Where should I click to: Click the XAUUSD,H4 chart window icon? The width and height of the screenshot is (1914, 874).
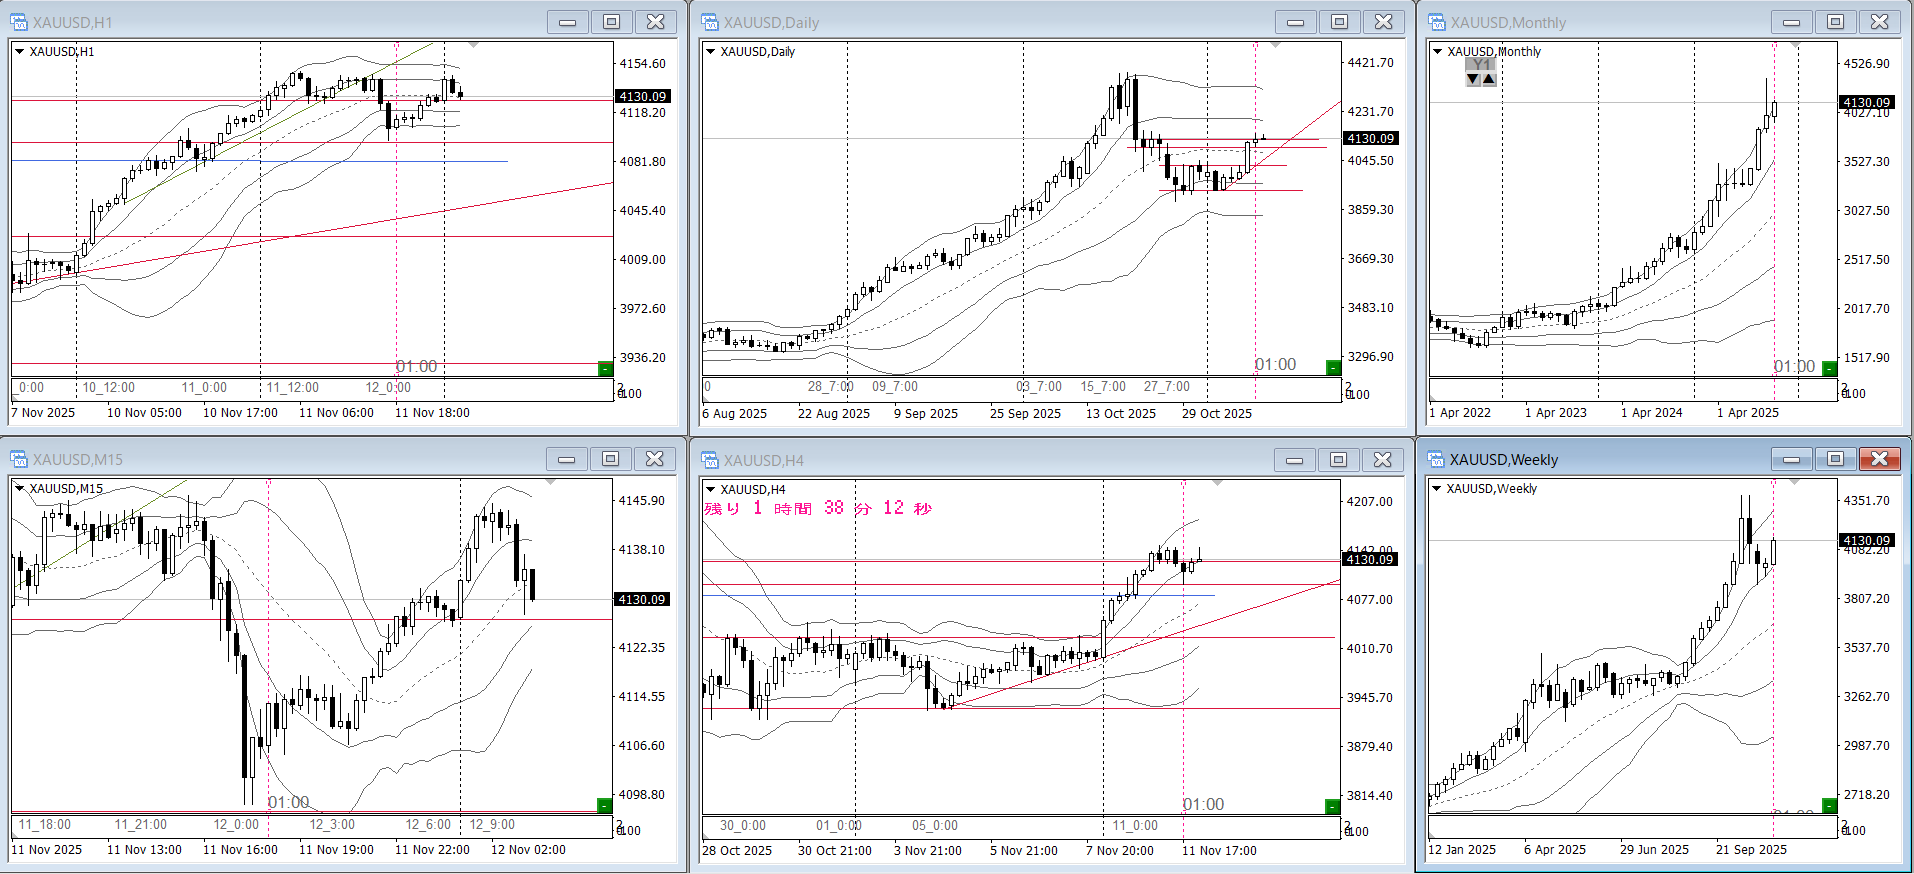[x=710, y=460]
